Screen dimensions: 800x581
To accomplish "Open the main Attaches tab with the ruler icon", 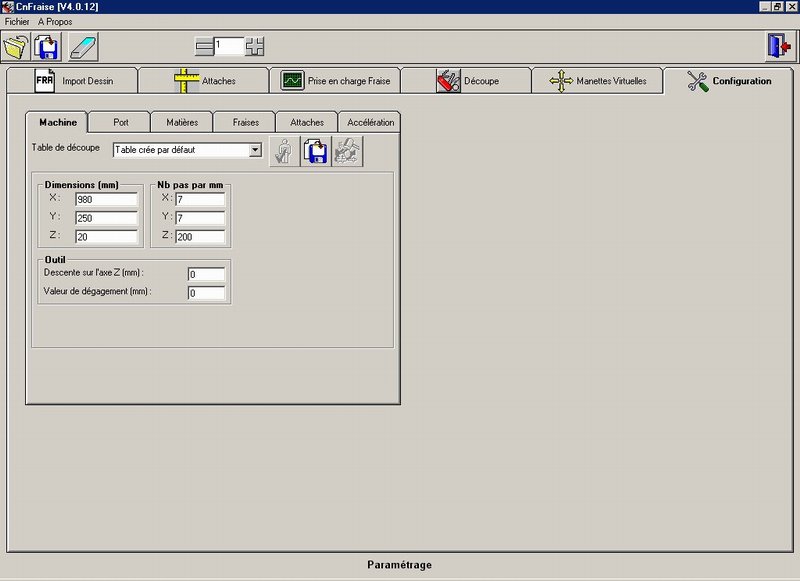I will tap(204, 81).
